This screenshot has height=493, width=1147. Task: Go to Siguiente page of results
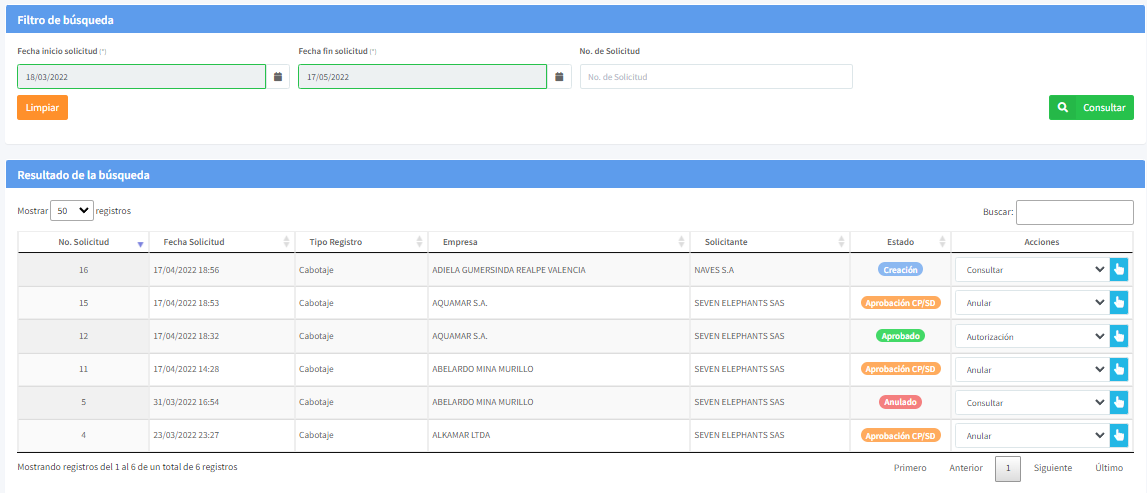[1052, 468]
